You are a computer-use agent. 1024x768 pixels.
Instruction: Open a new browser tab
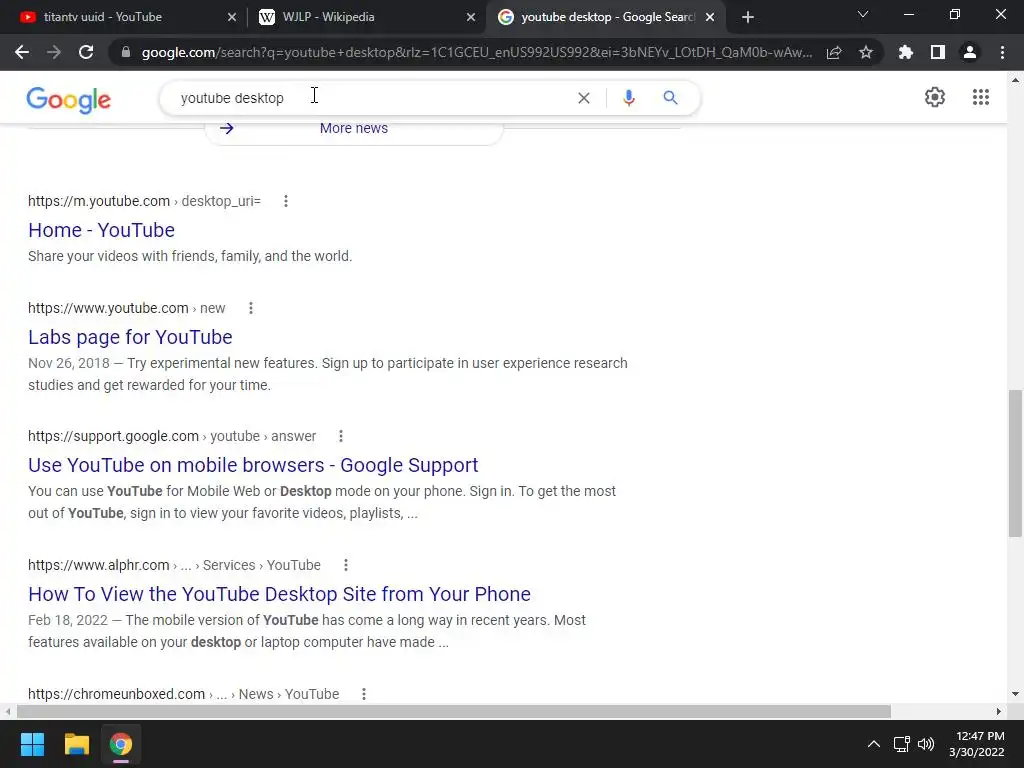point(748,17)
